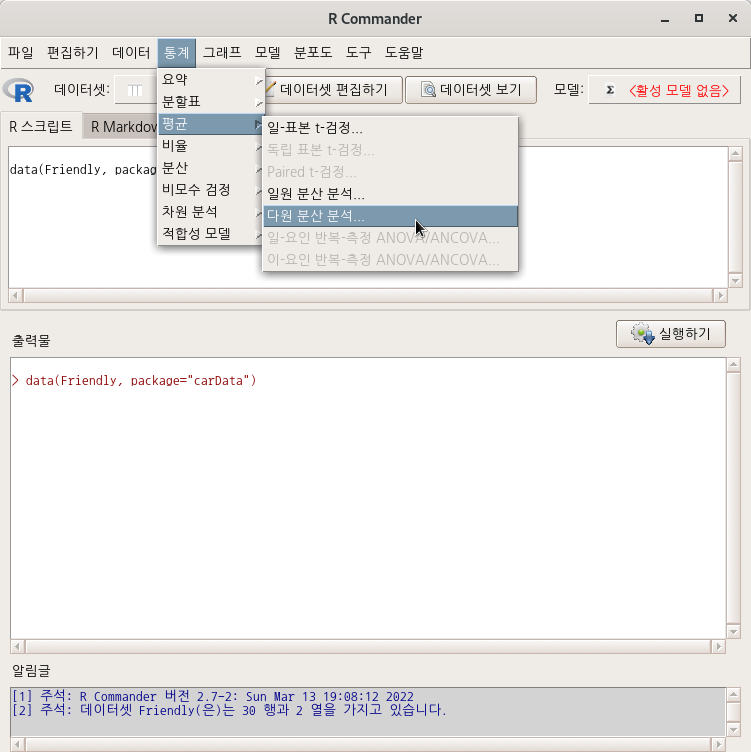The image size is (751, 752).
Task: Click the messages pane scroll-up arrow
Action: [x=733, y=694]
